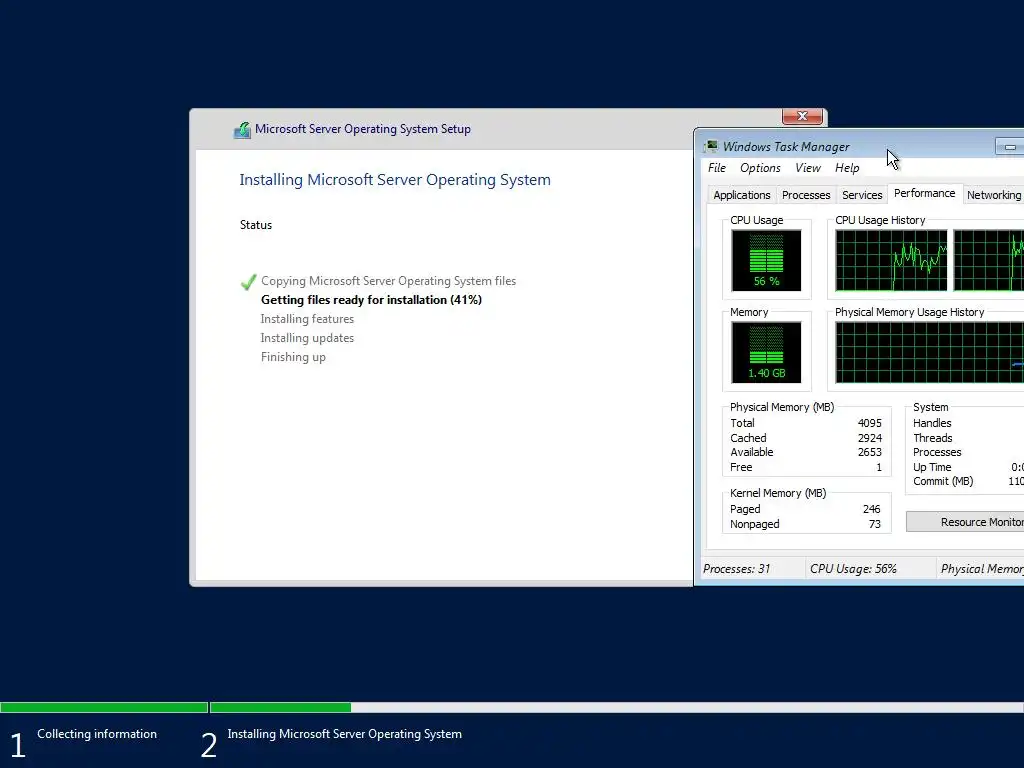This screenshot has width=1024, height=768.
Task: Switch to the Processes tab
Action: coord(806,195)
